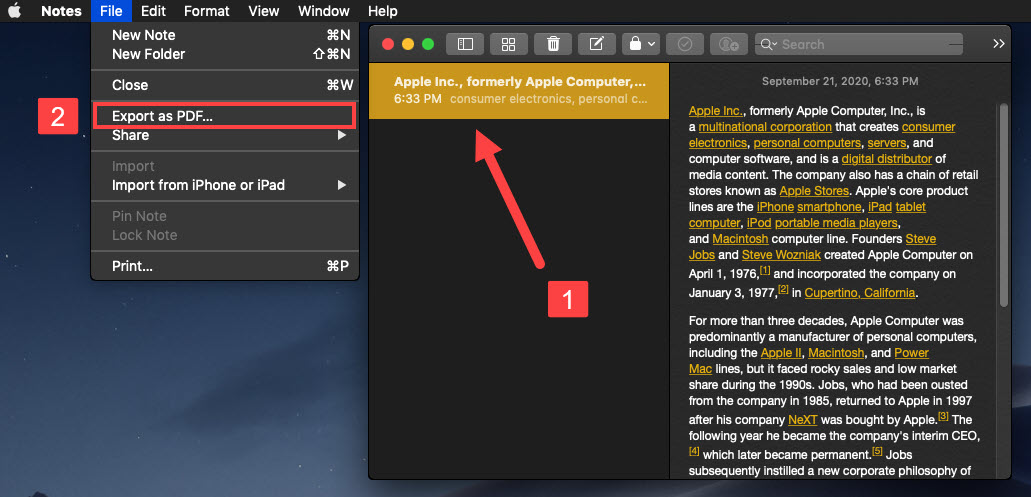Click the checklist toolbar icon
The image size is (1031, 497).
coord(684,44)
